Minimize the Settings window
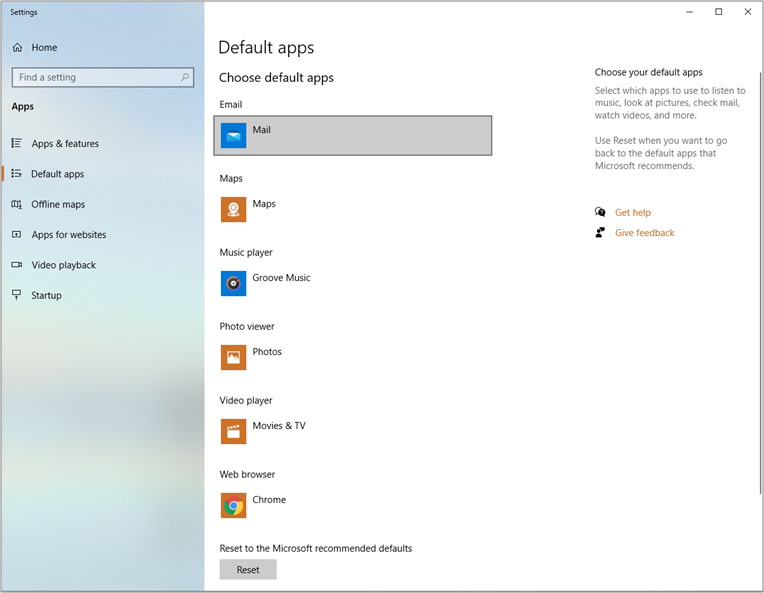The height and width of the screenshot is (593, 764). click(689, 12)
